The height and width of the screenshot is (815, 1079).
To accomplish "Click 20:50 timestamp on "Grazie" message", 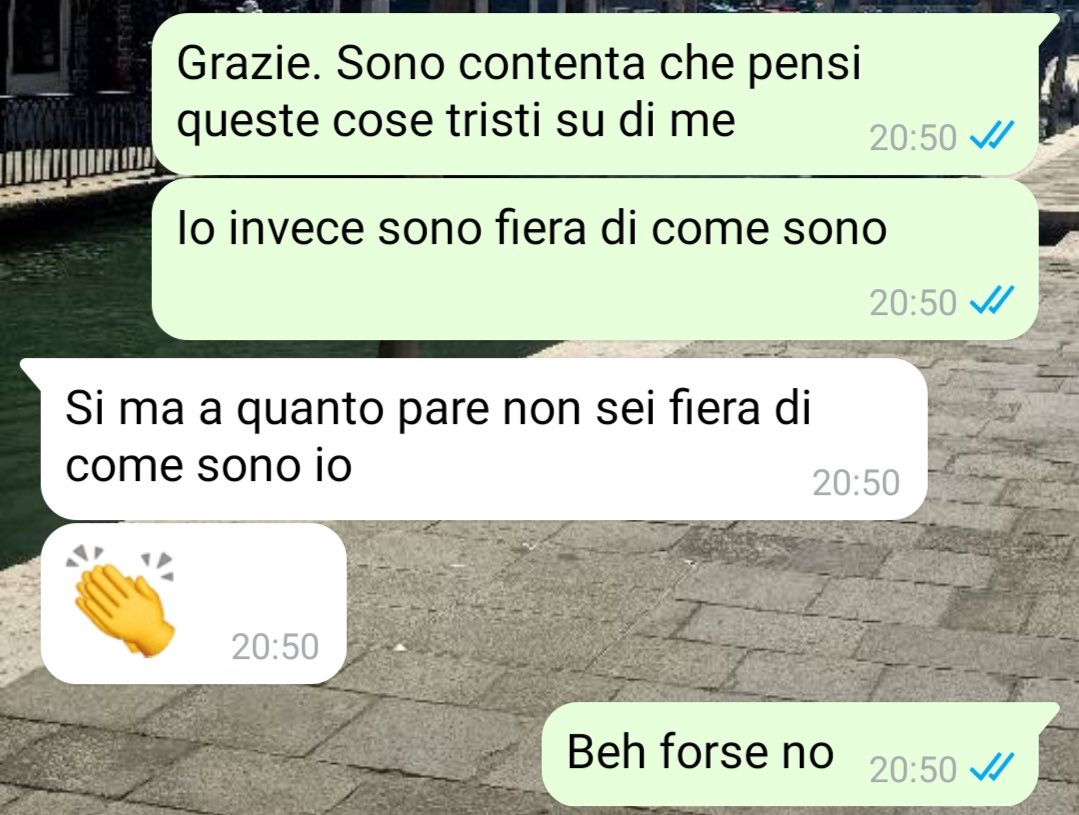I will (913, 138).
